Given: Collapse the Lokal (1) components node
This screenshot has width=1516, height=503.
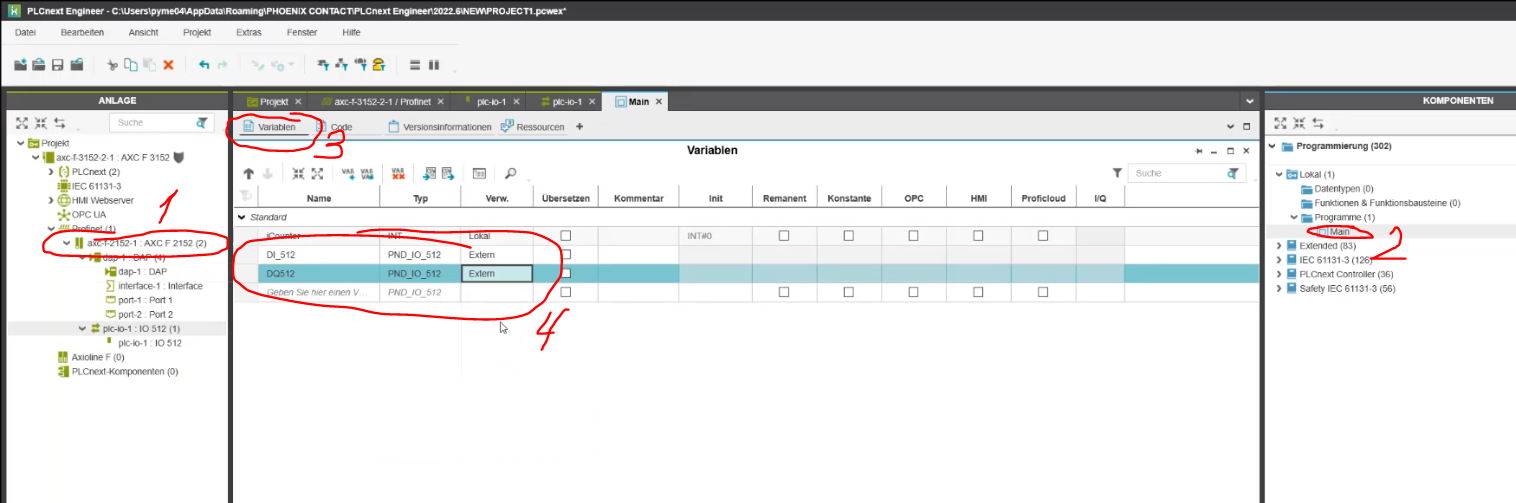Looking at the screenshot, I should tap(1277, 174).
